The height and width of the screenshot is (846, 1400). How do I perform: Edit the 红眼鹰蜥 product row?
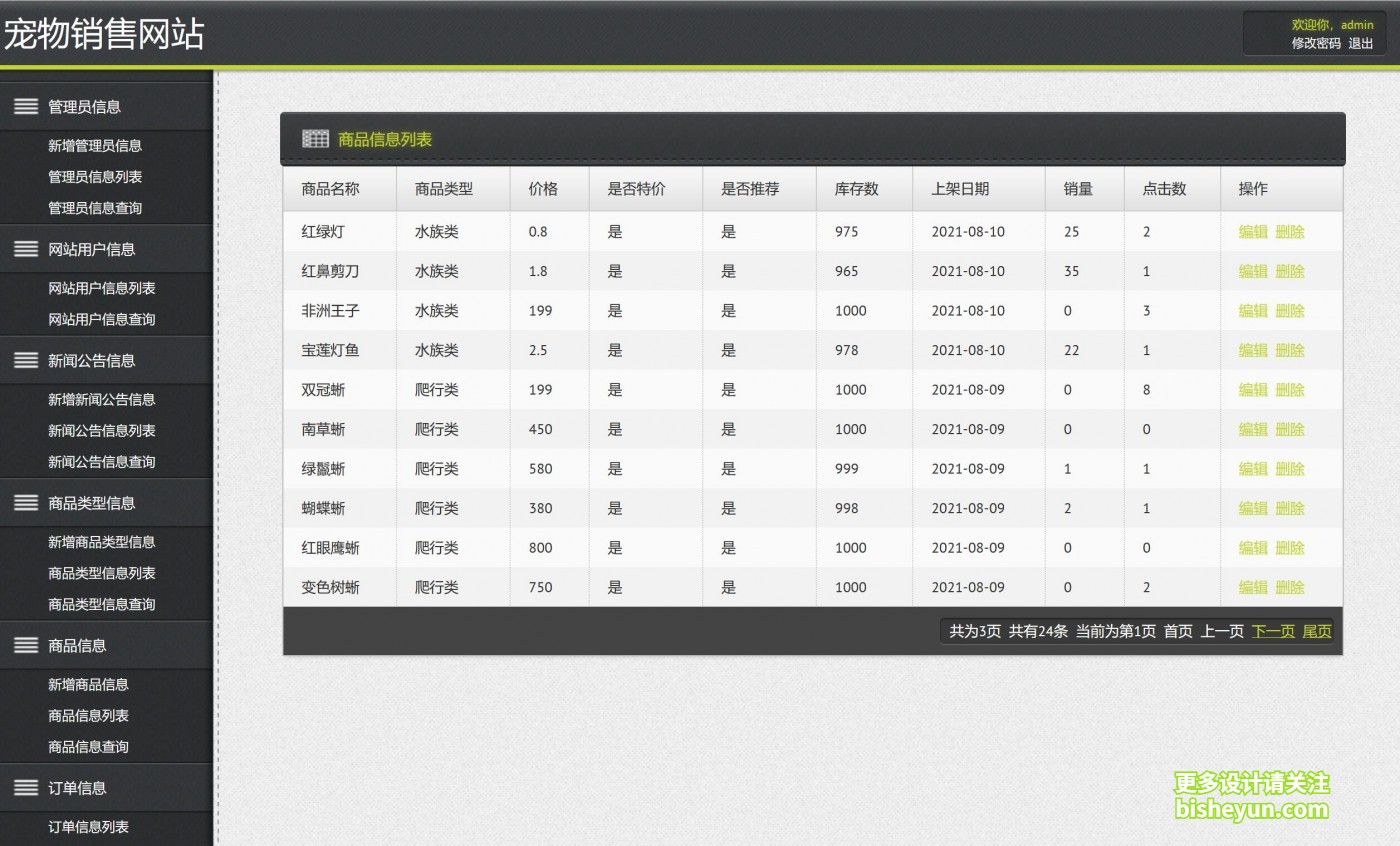[x=1253, y=548]
